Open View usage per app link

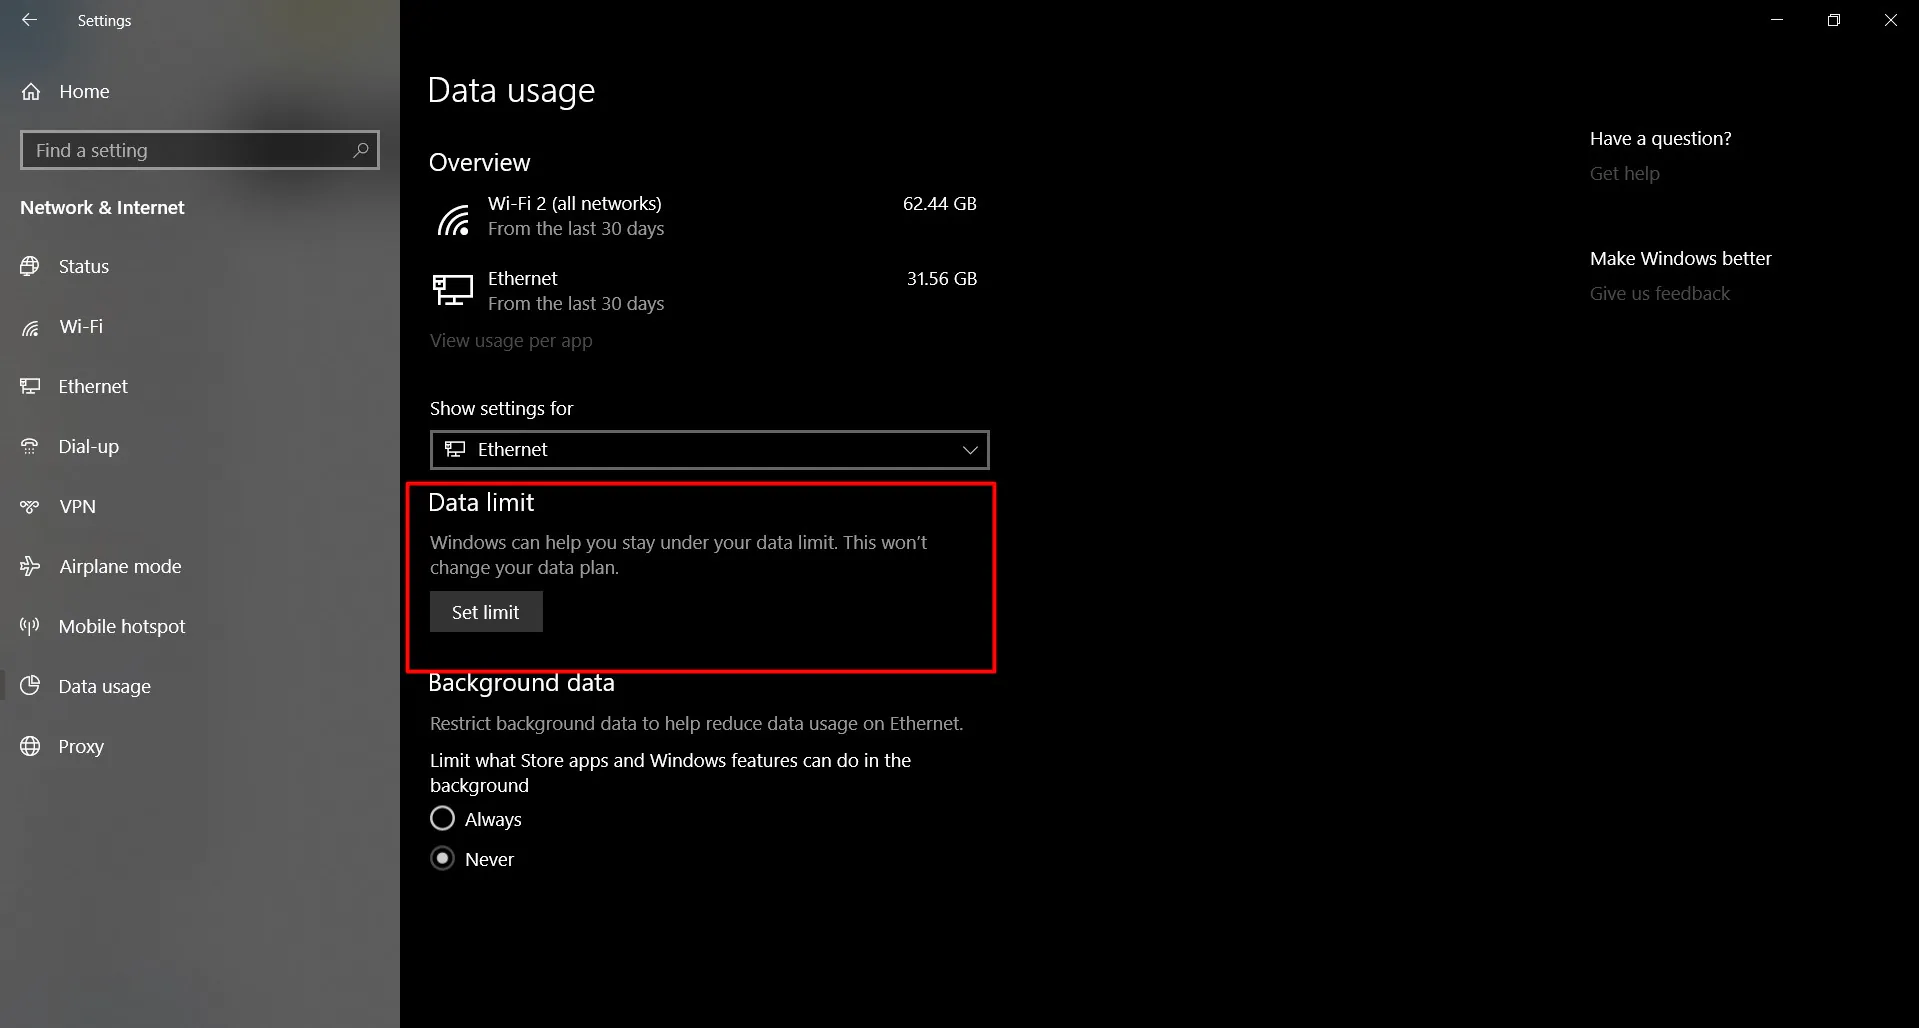511,341
